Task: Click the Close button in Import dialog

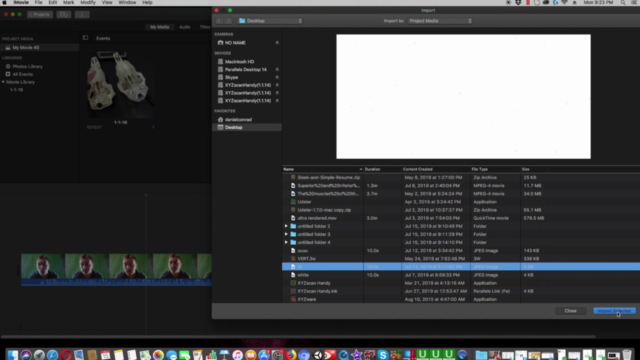Action: point(570,311)
